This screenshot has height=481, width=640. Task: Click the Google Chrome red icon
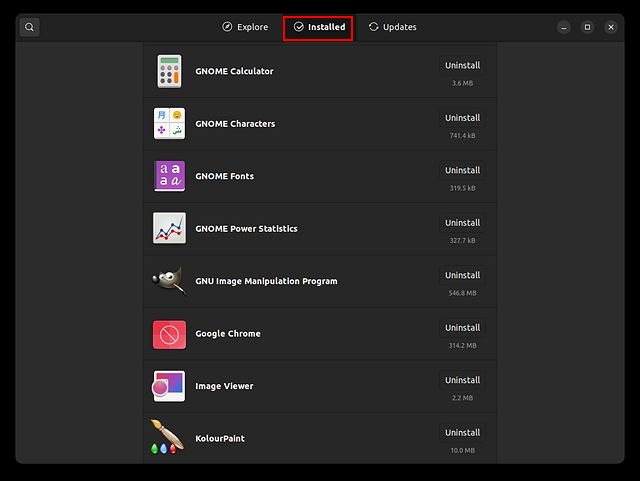click(169, 335)
